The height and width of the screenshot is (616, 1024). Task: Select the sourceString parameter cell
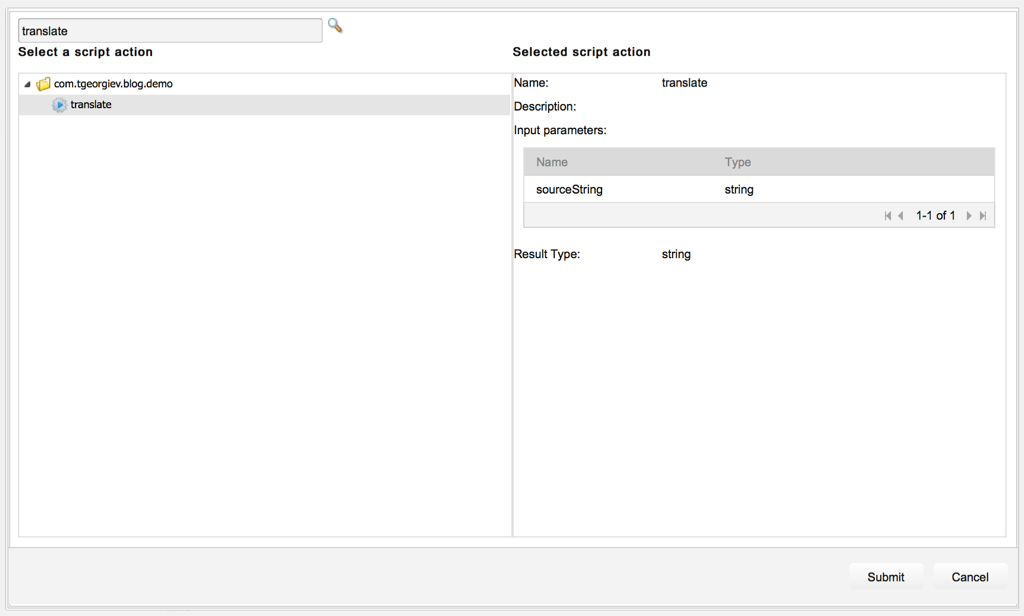click(569, 189)
